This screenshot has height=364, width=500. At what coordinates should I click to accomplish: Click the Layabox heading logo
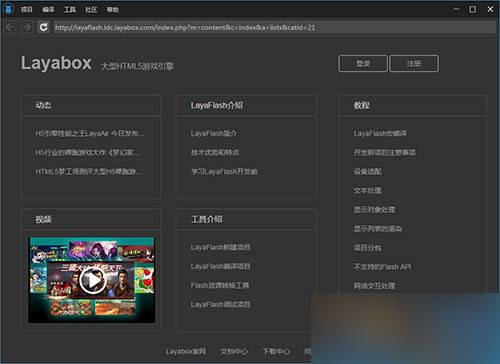[56, 63]
